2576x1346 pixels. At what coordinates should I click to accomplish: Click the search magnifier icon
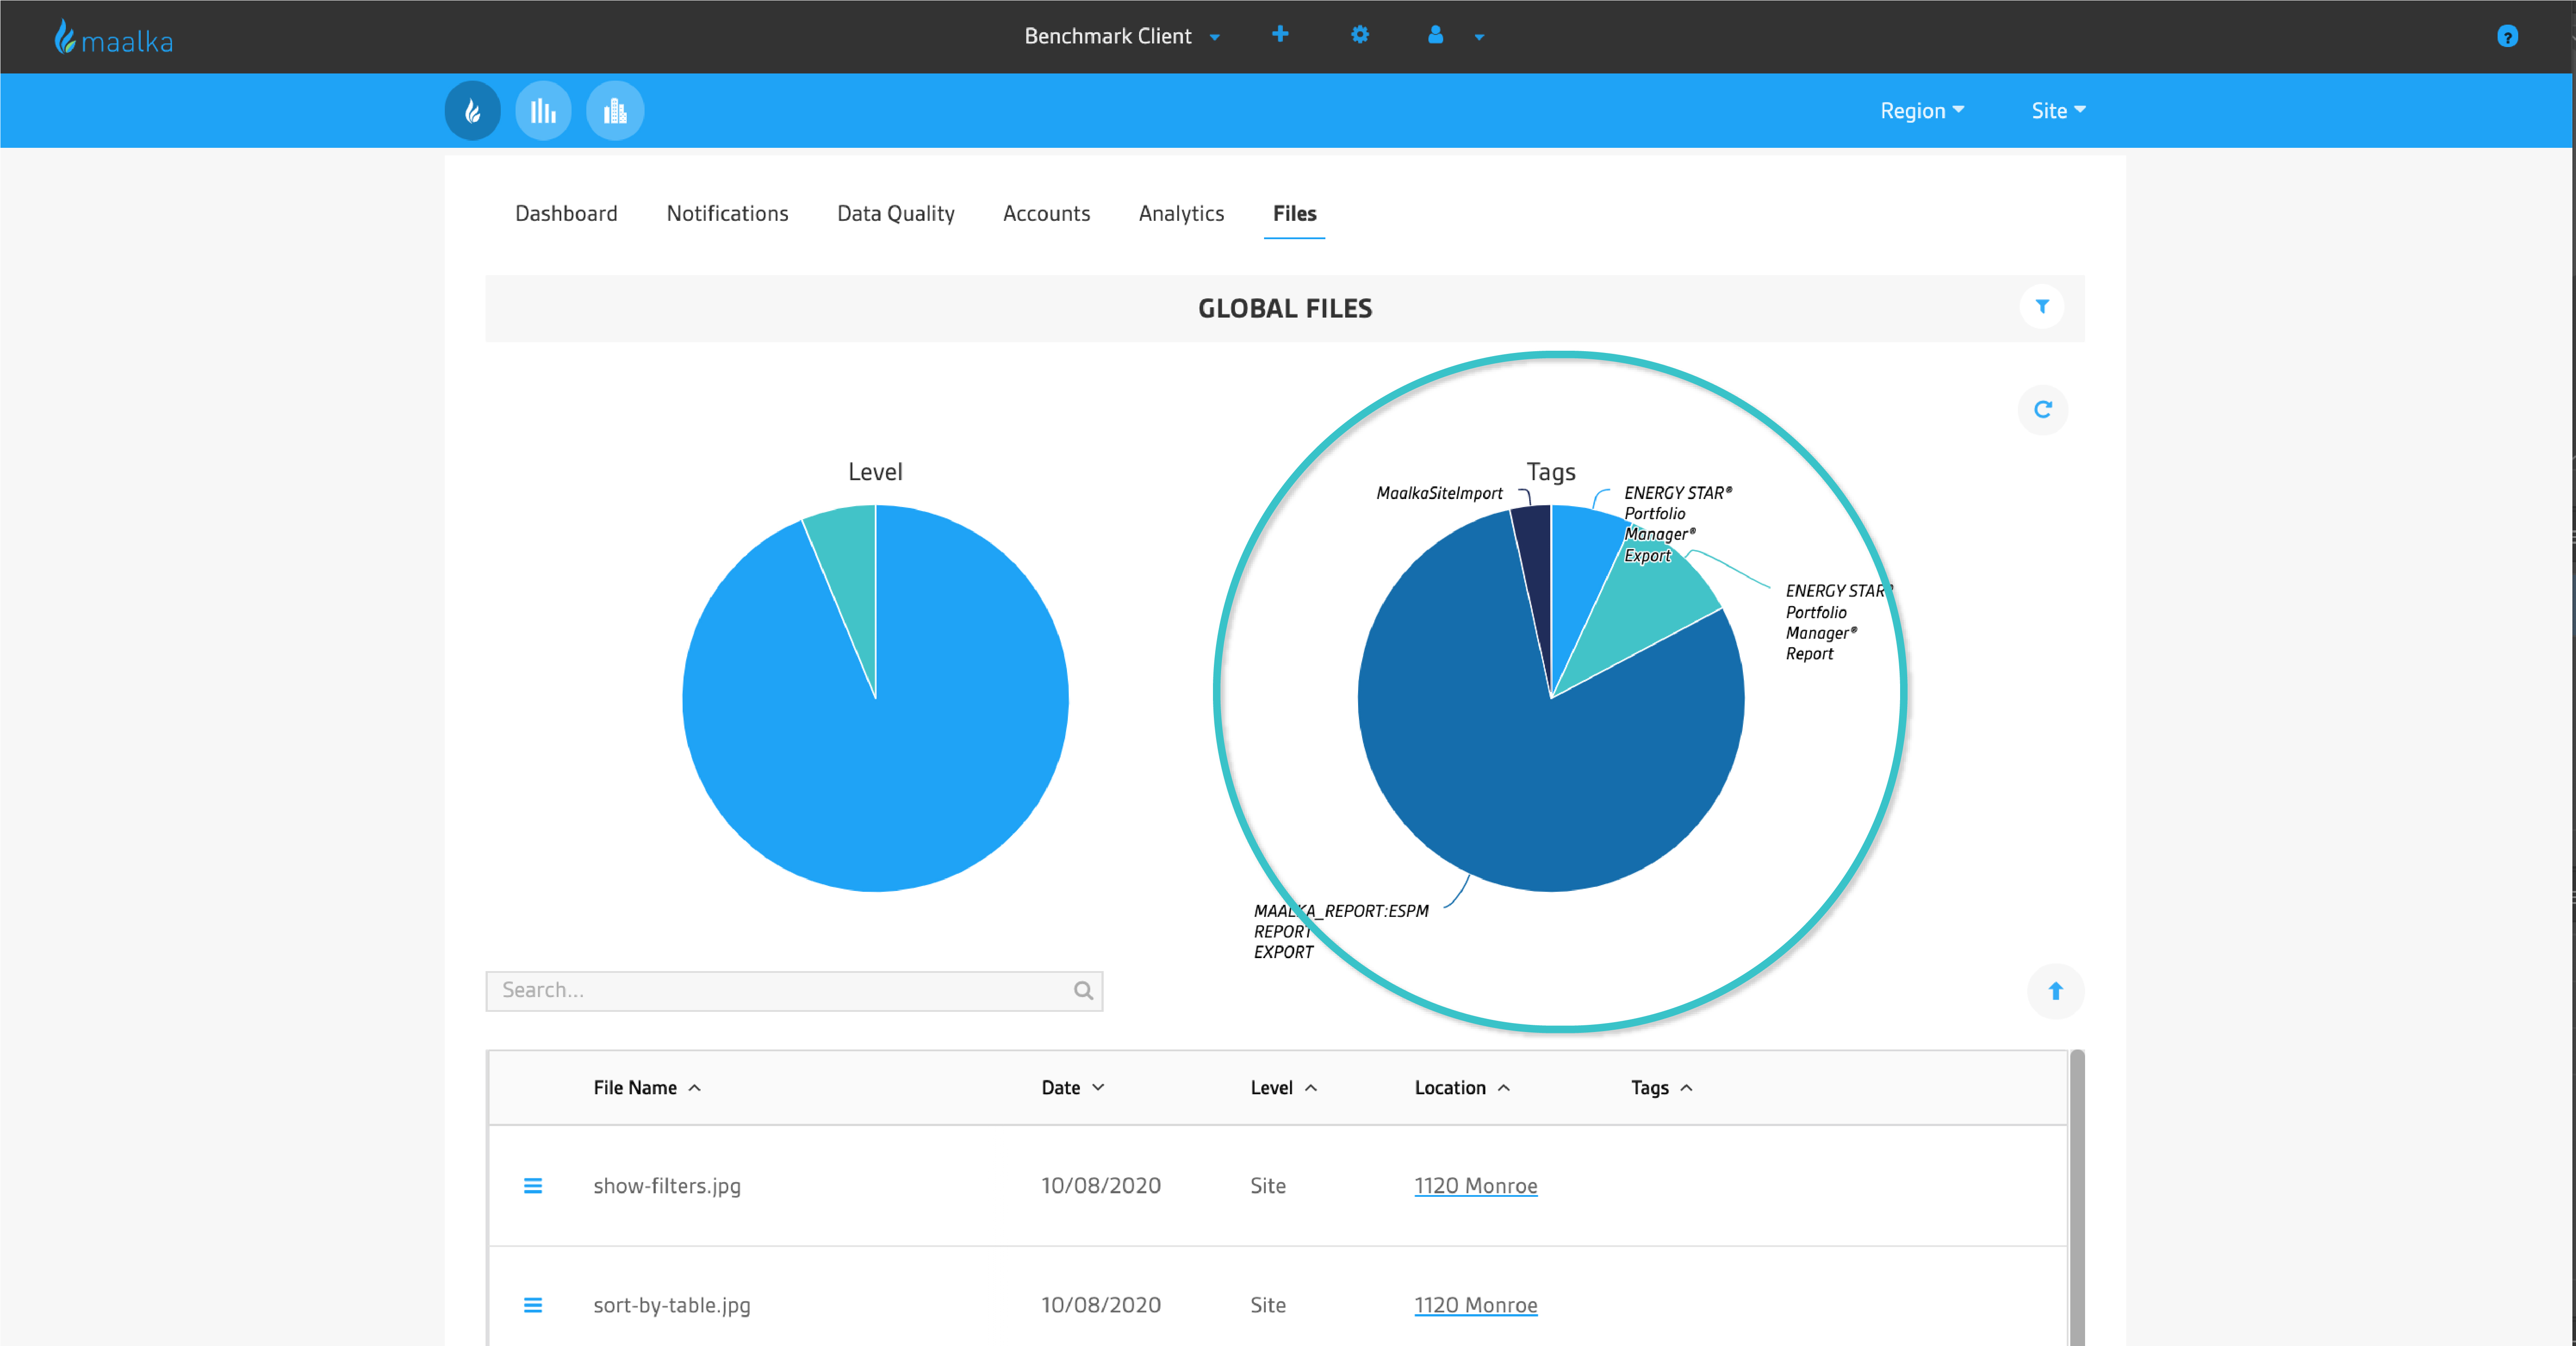pyautogui.click(x=1083, y=990)
